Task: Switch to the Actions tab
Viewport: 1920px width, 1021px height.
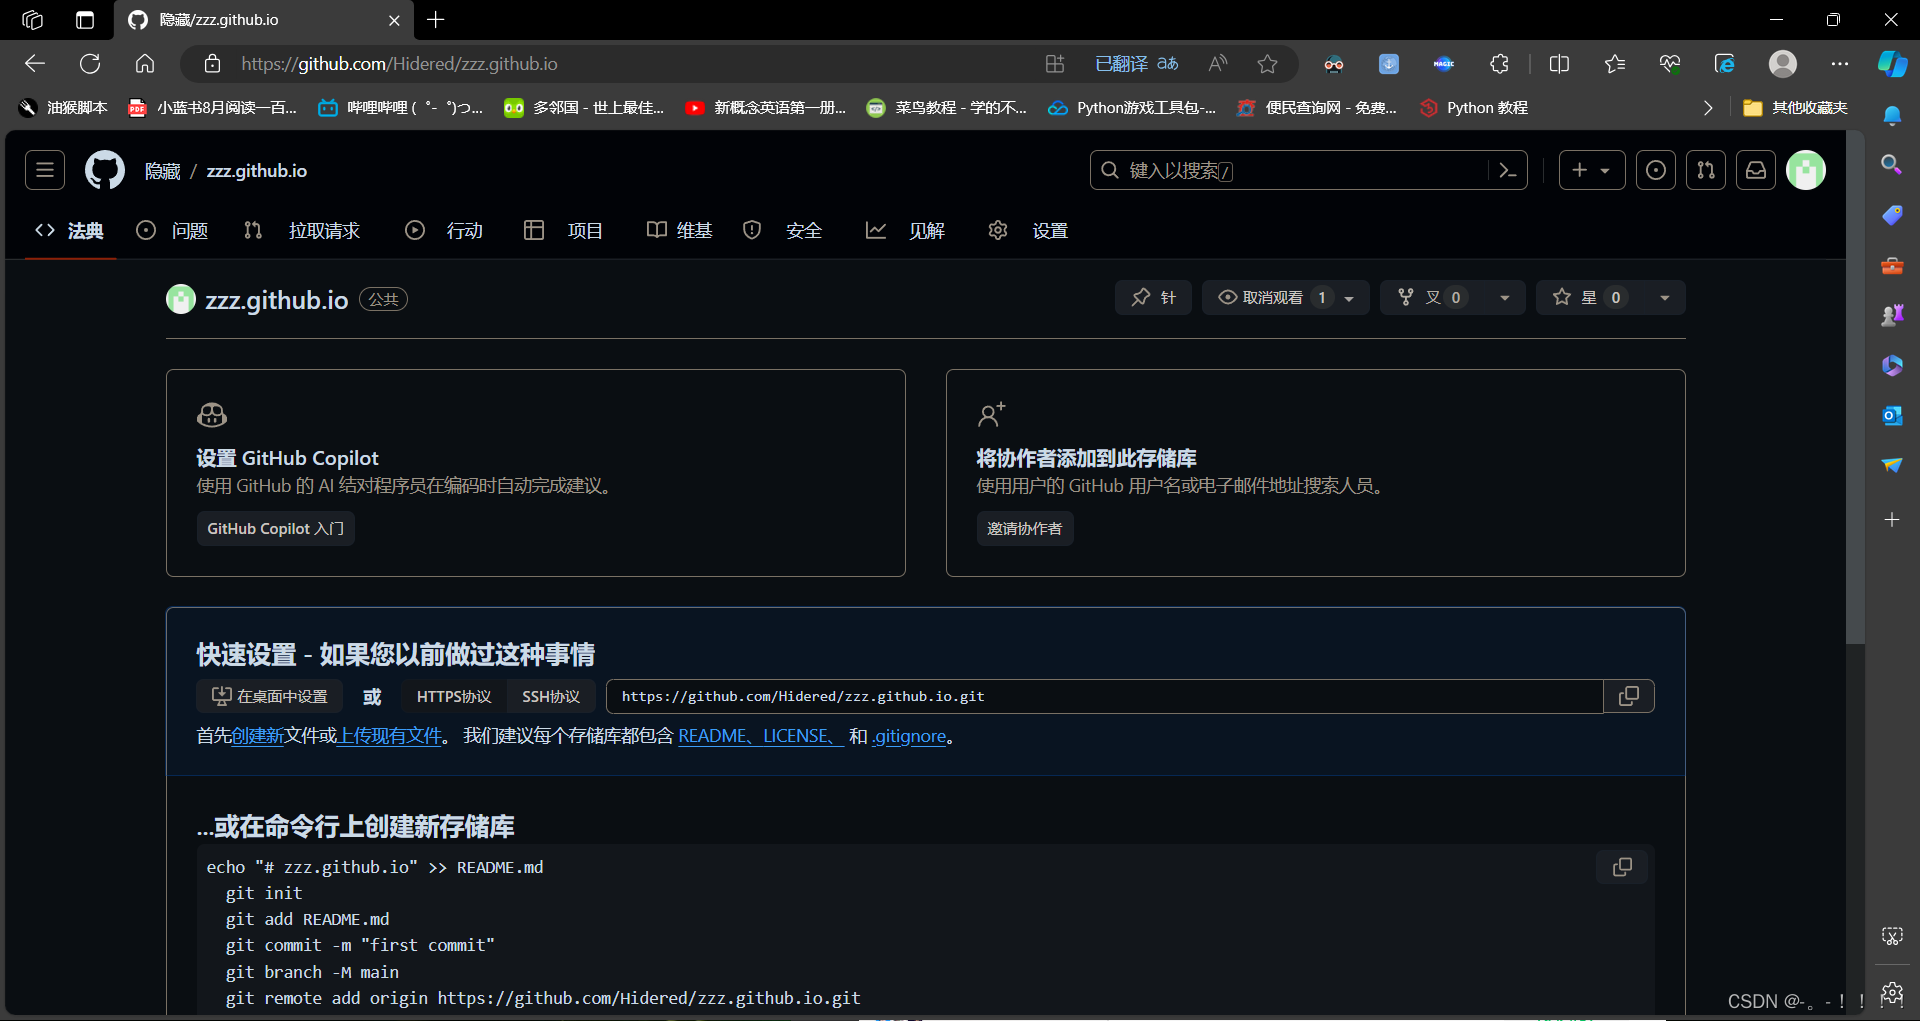Action: click(444, 231)
